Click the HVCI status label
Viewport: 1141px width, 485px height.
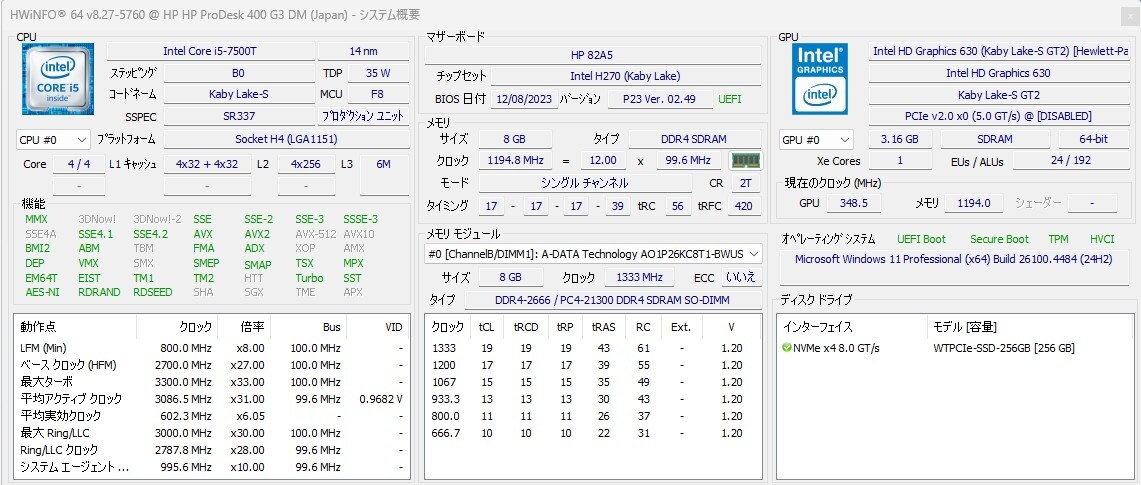1102,239
